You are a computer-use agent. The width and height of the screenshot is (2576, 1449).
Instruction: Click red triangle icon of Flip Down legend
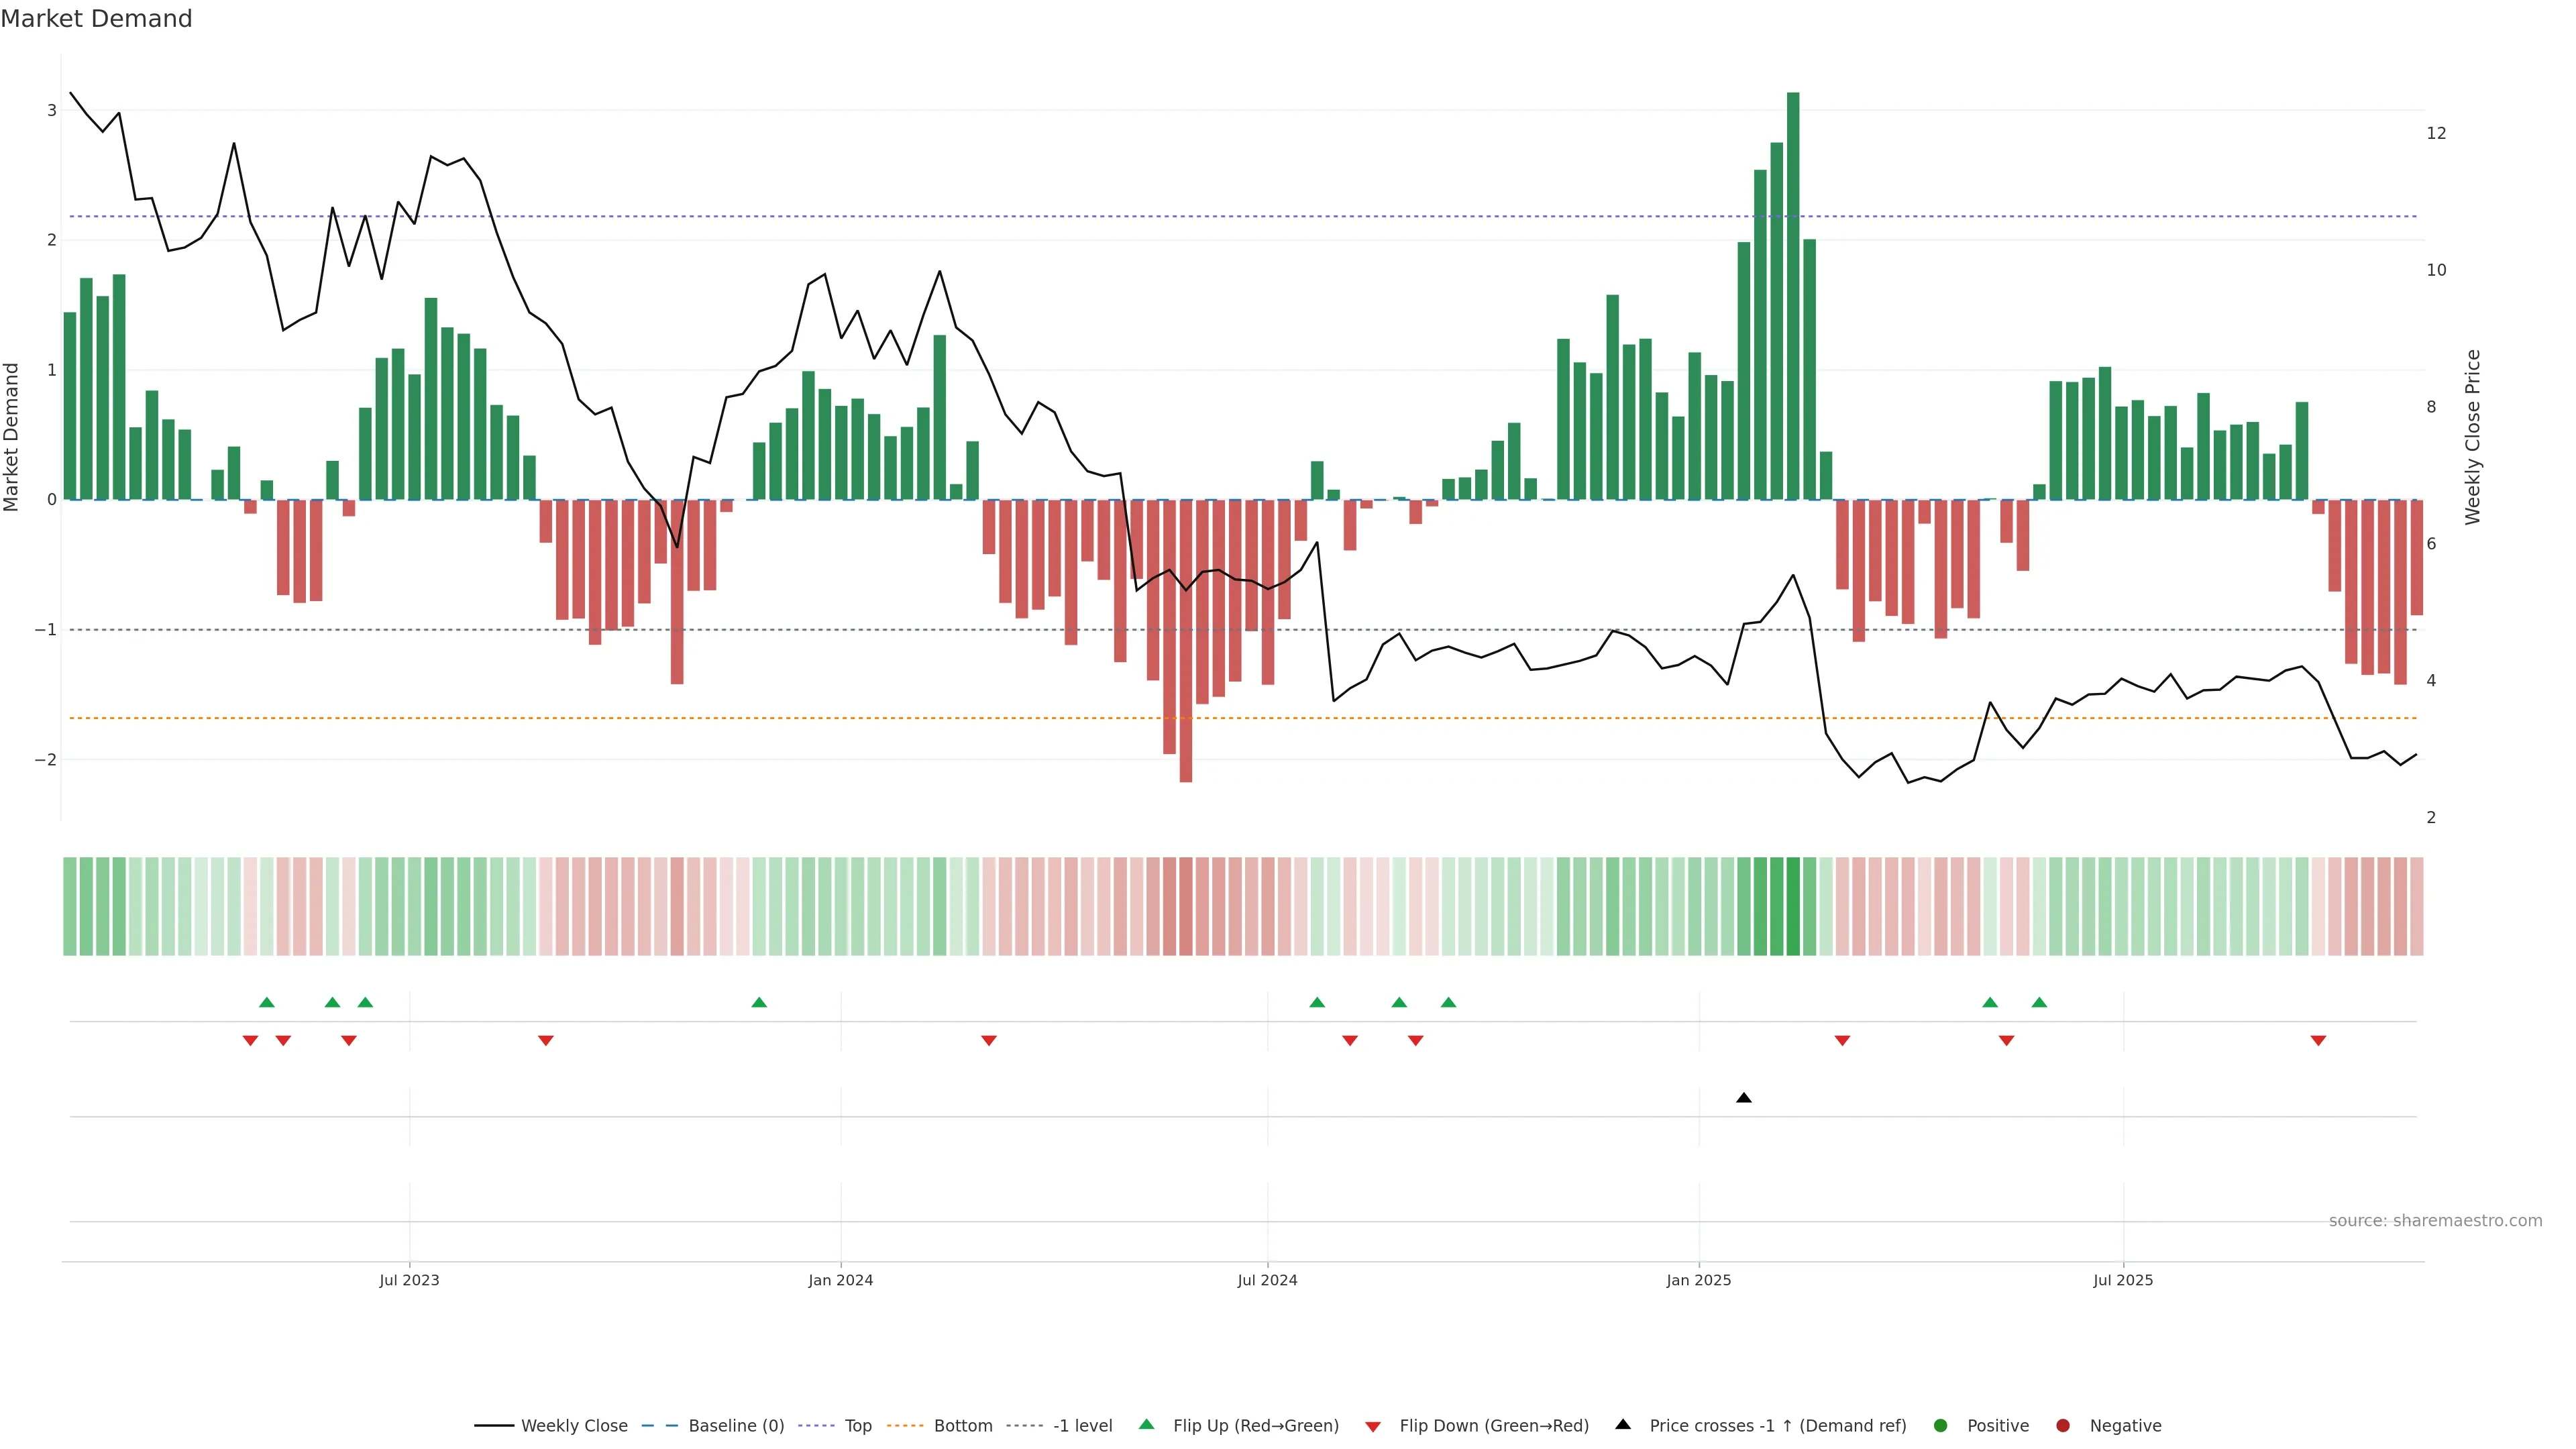click(1373, 1426)
